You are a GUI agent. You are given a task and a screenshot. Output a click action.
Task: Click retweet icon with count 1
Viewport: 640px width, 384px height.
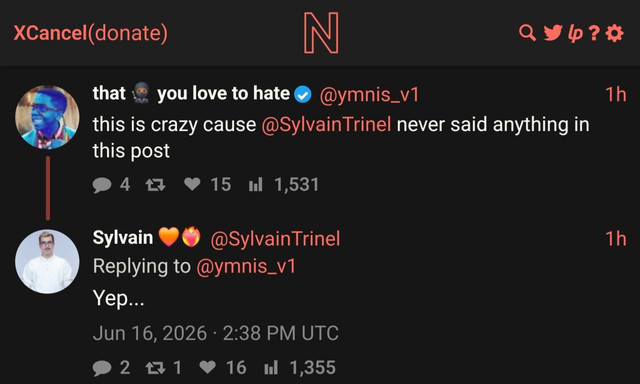tap(156, 368)
